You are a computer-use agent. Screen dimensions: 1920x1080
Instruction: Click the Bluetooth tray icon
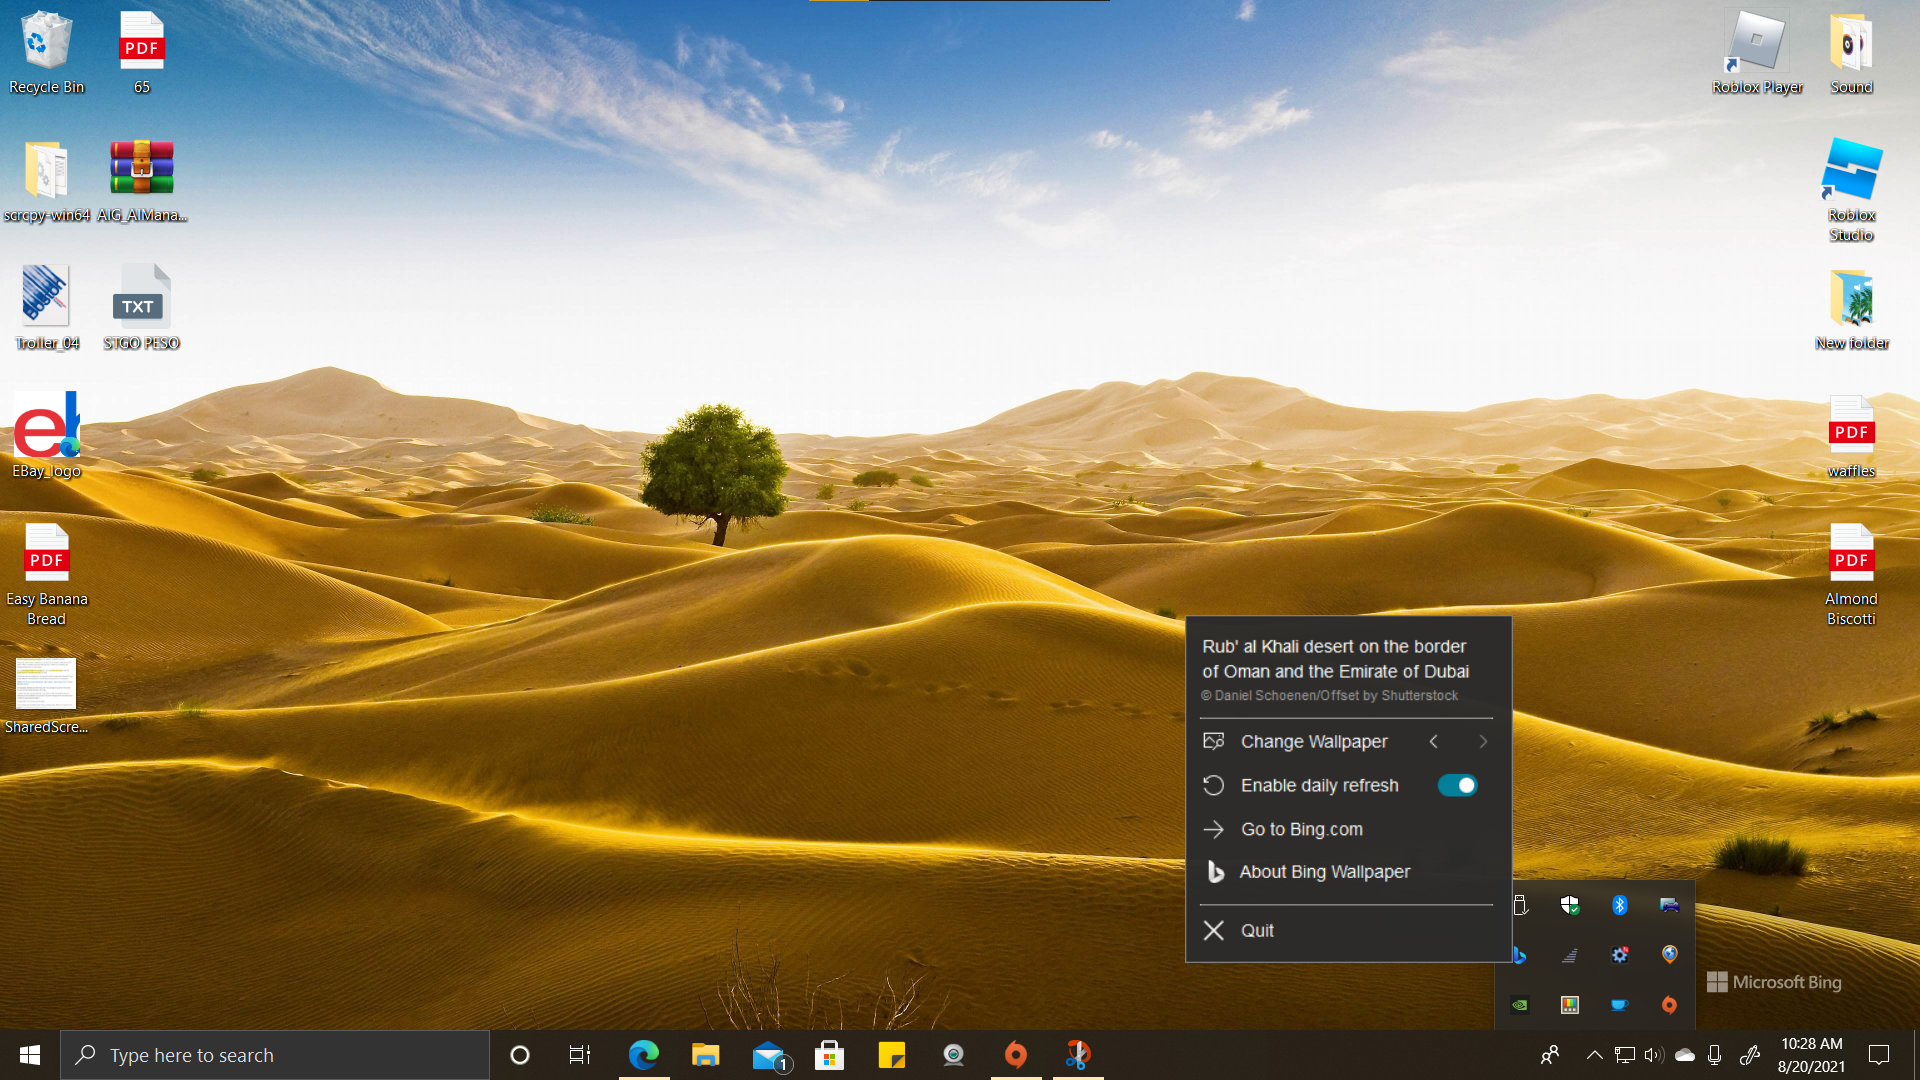pos(1620,905)
